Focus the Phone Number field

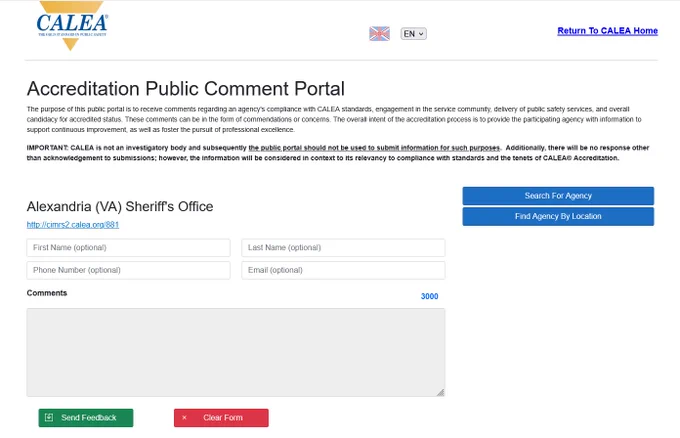128,270
